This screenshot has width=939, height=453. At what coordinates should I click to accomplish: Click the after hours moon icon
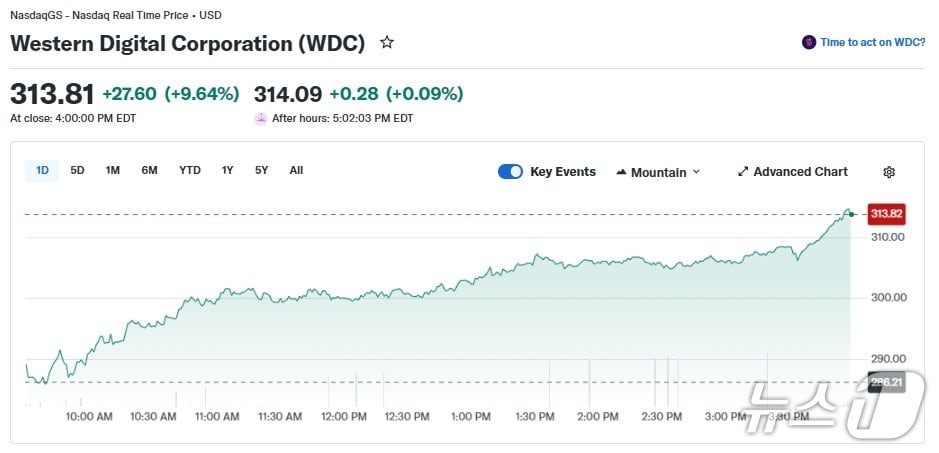pyautogui.click(x=261, y=118)
